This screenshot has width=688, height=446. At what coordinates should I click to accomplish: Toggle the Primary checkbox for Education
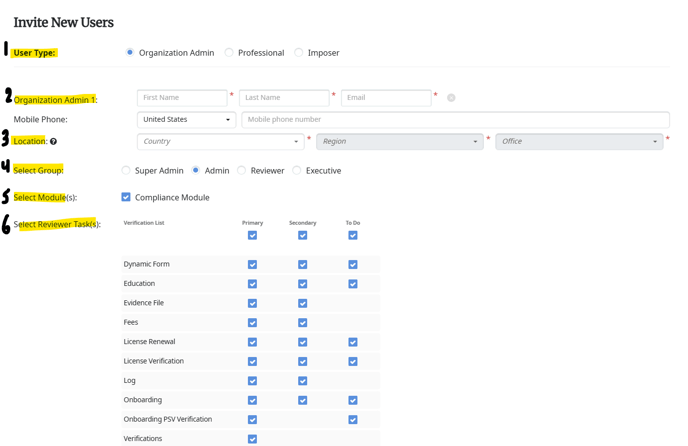[252, 284]
